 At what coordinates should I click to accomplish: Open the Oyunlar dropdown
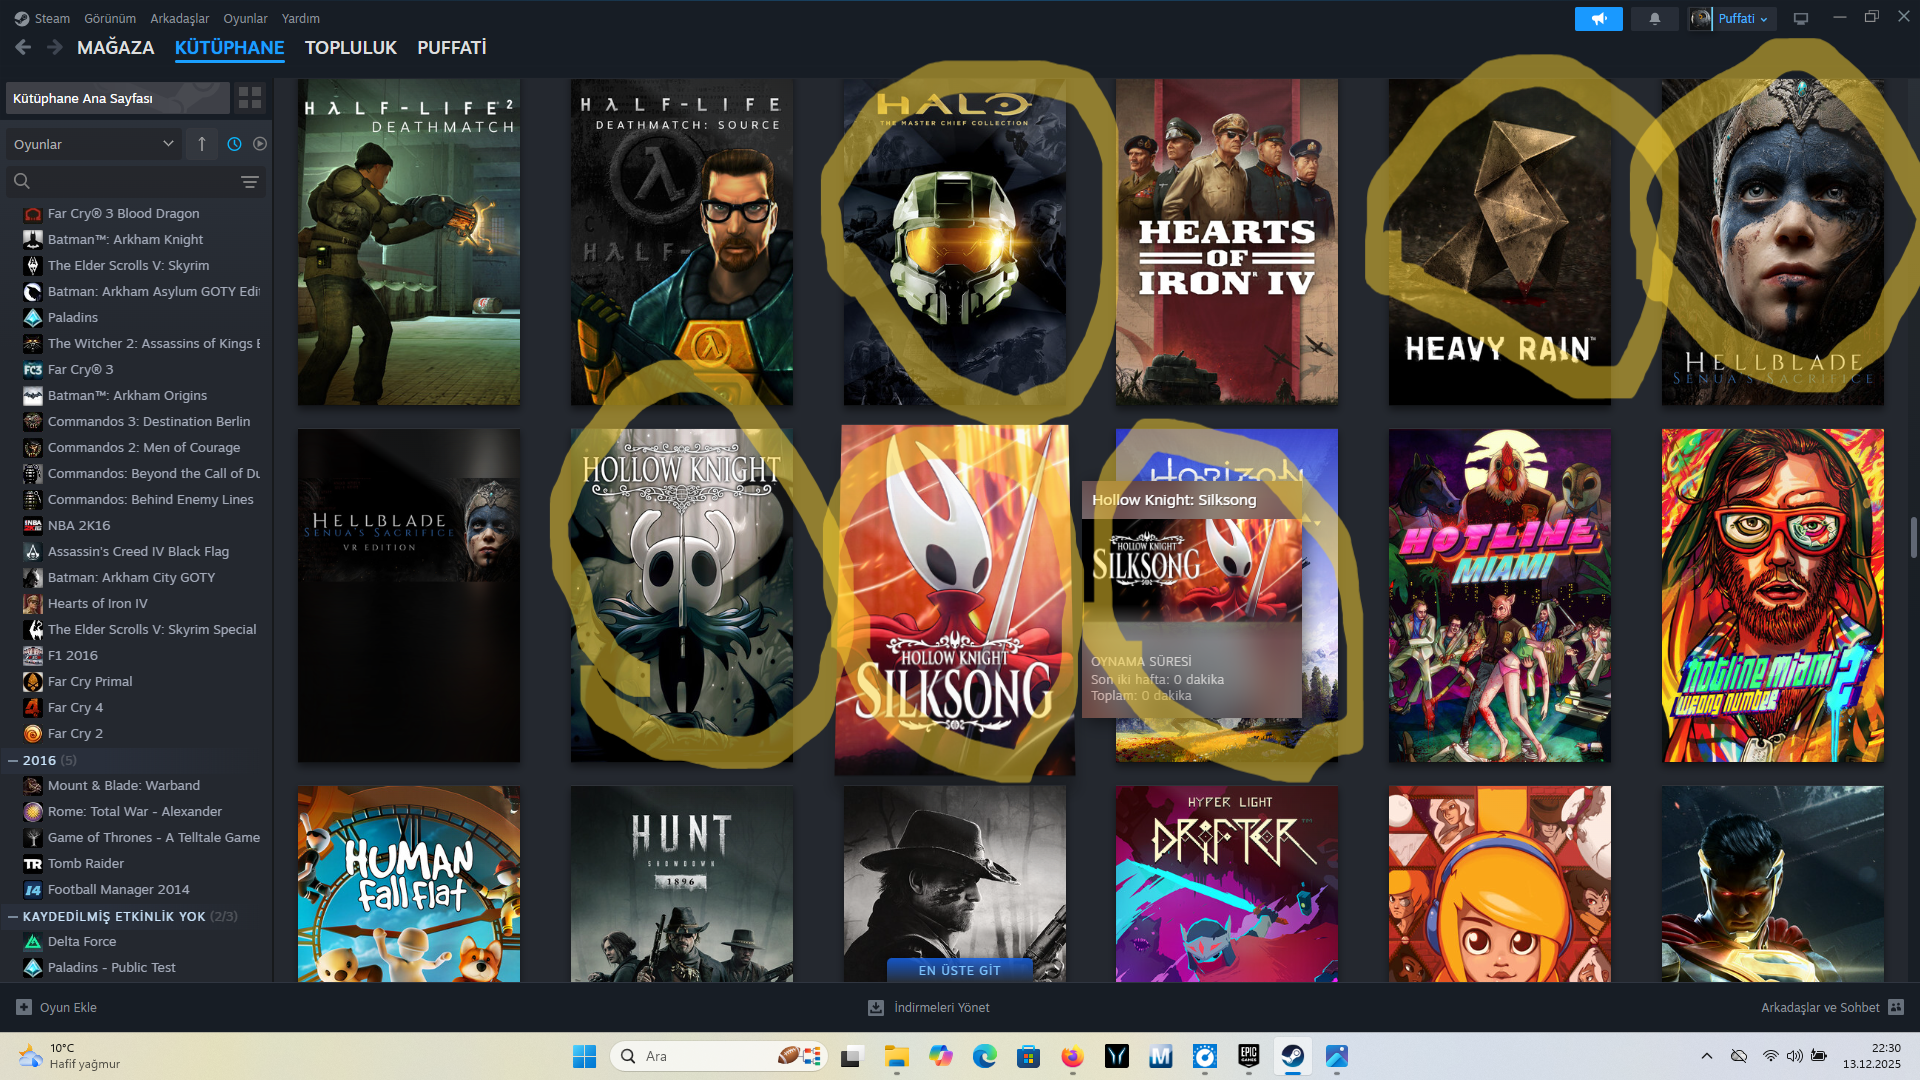click(93, 144)
